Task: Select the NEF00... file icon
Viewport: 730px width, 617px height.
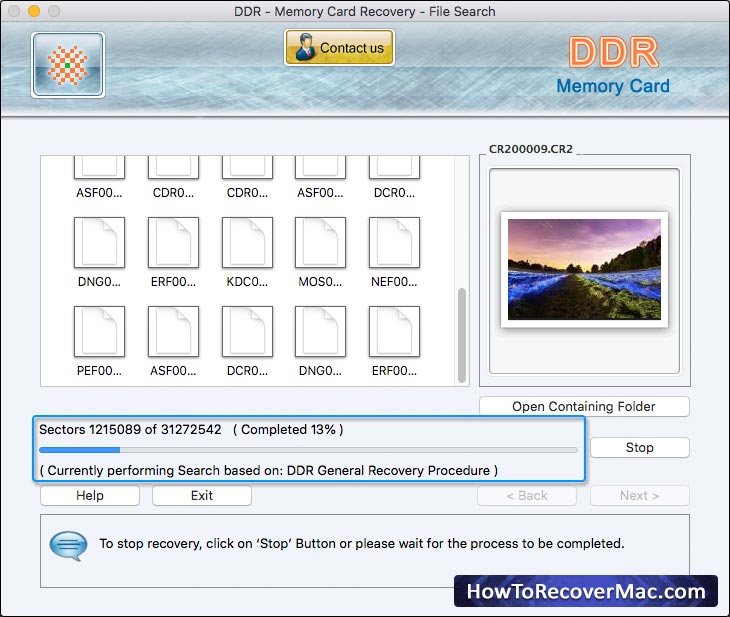Action: pos(394,242)
